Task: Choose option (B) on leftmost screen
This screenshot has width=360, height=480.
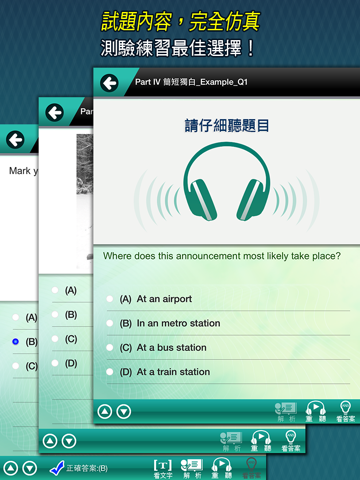Action: [x=25, y=342]
